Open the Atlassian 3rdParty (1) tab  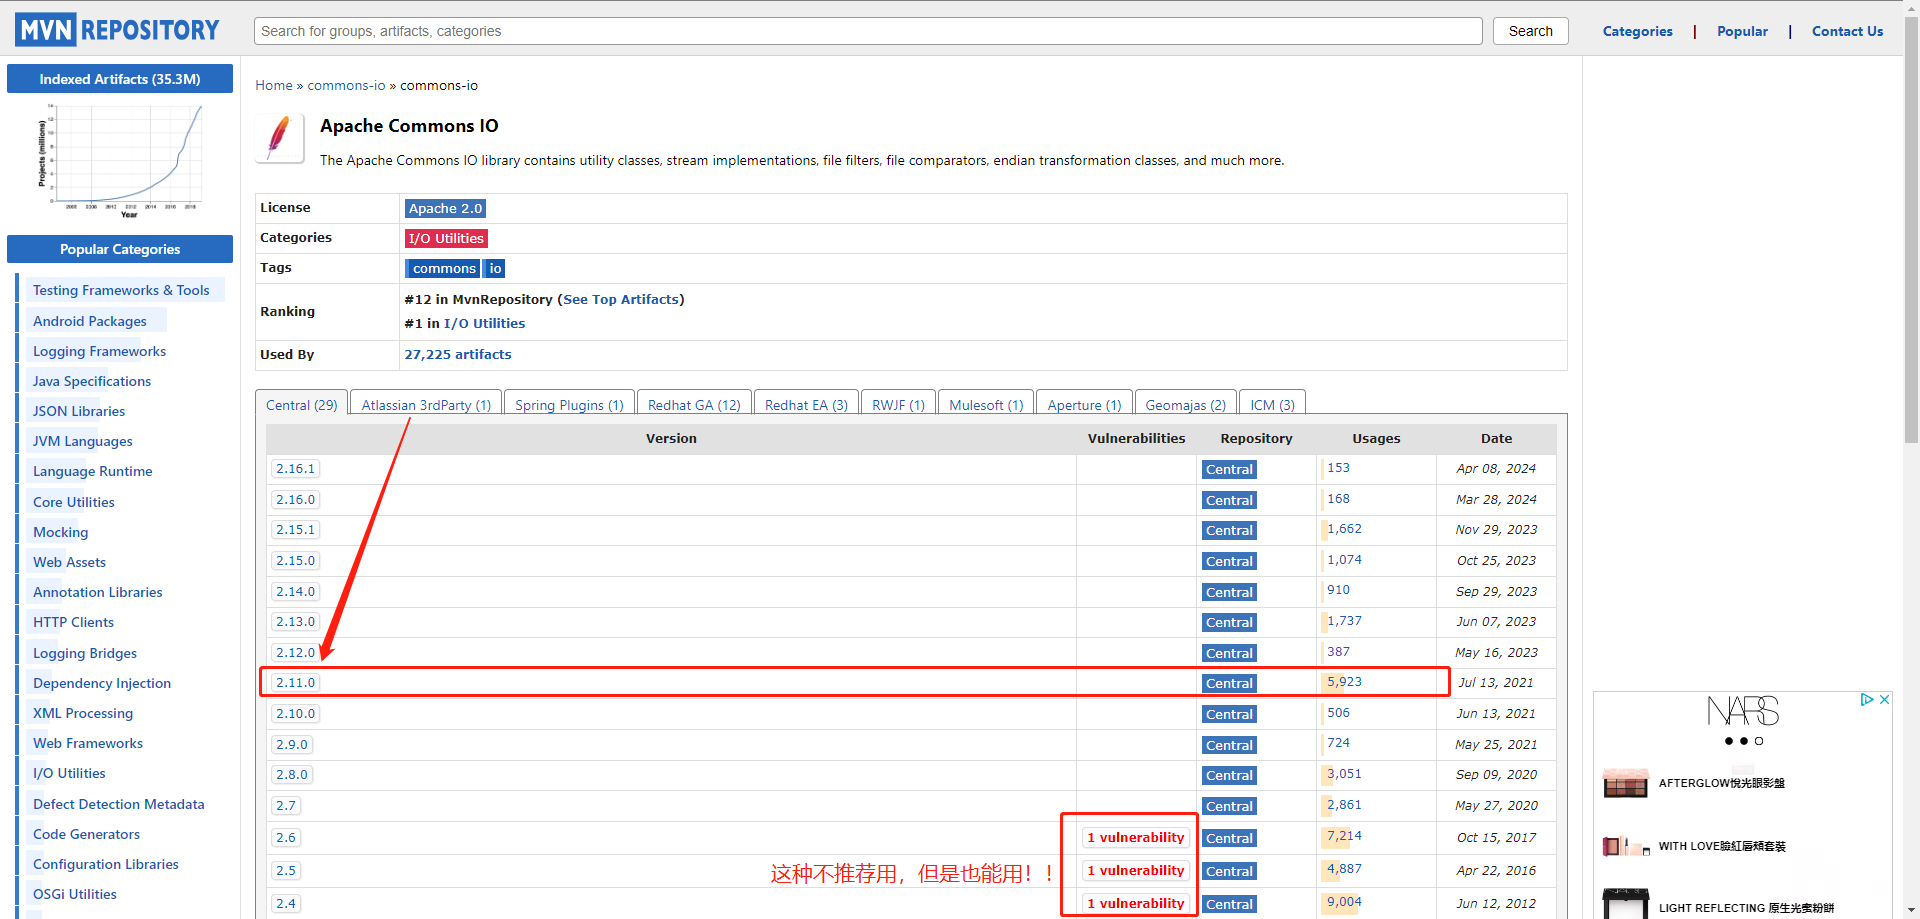coord(426,405)
